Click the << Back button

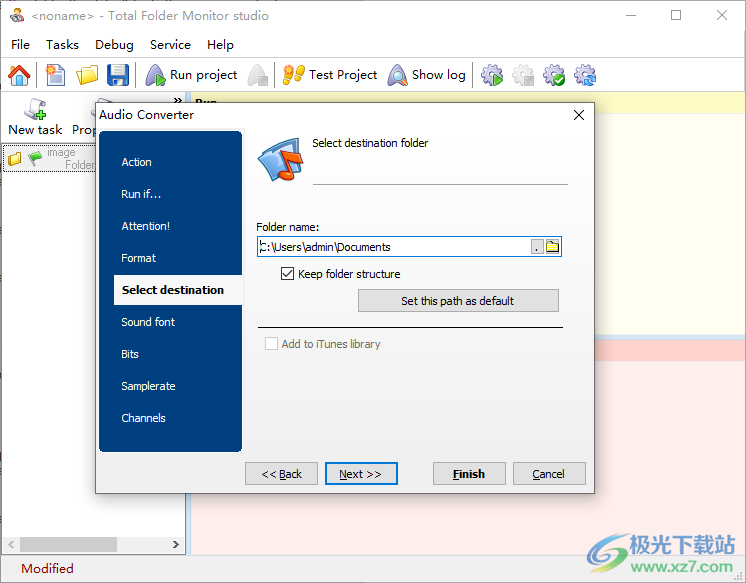pos(281,474)
